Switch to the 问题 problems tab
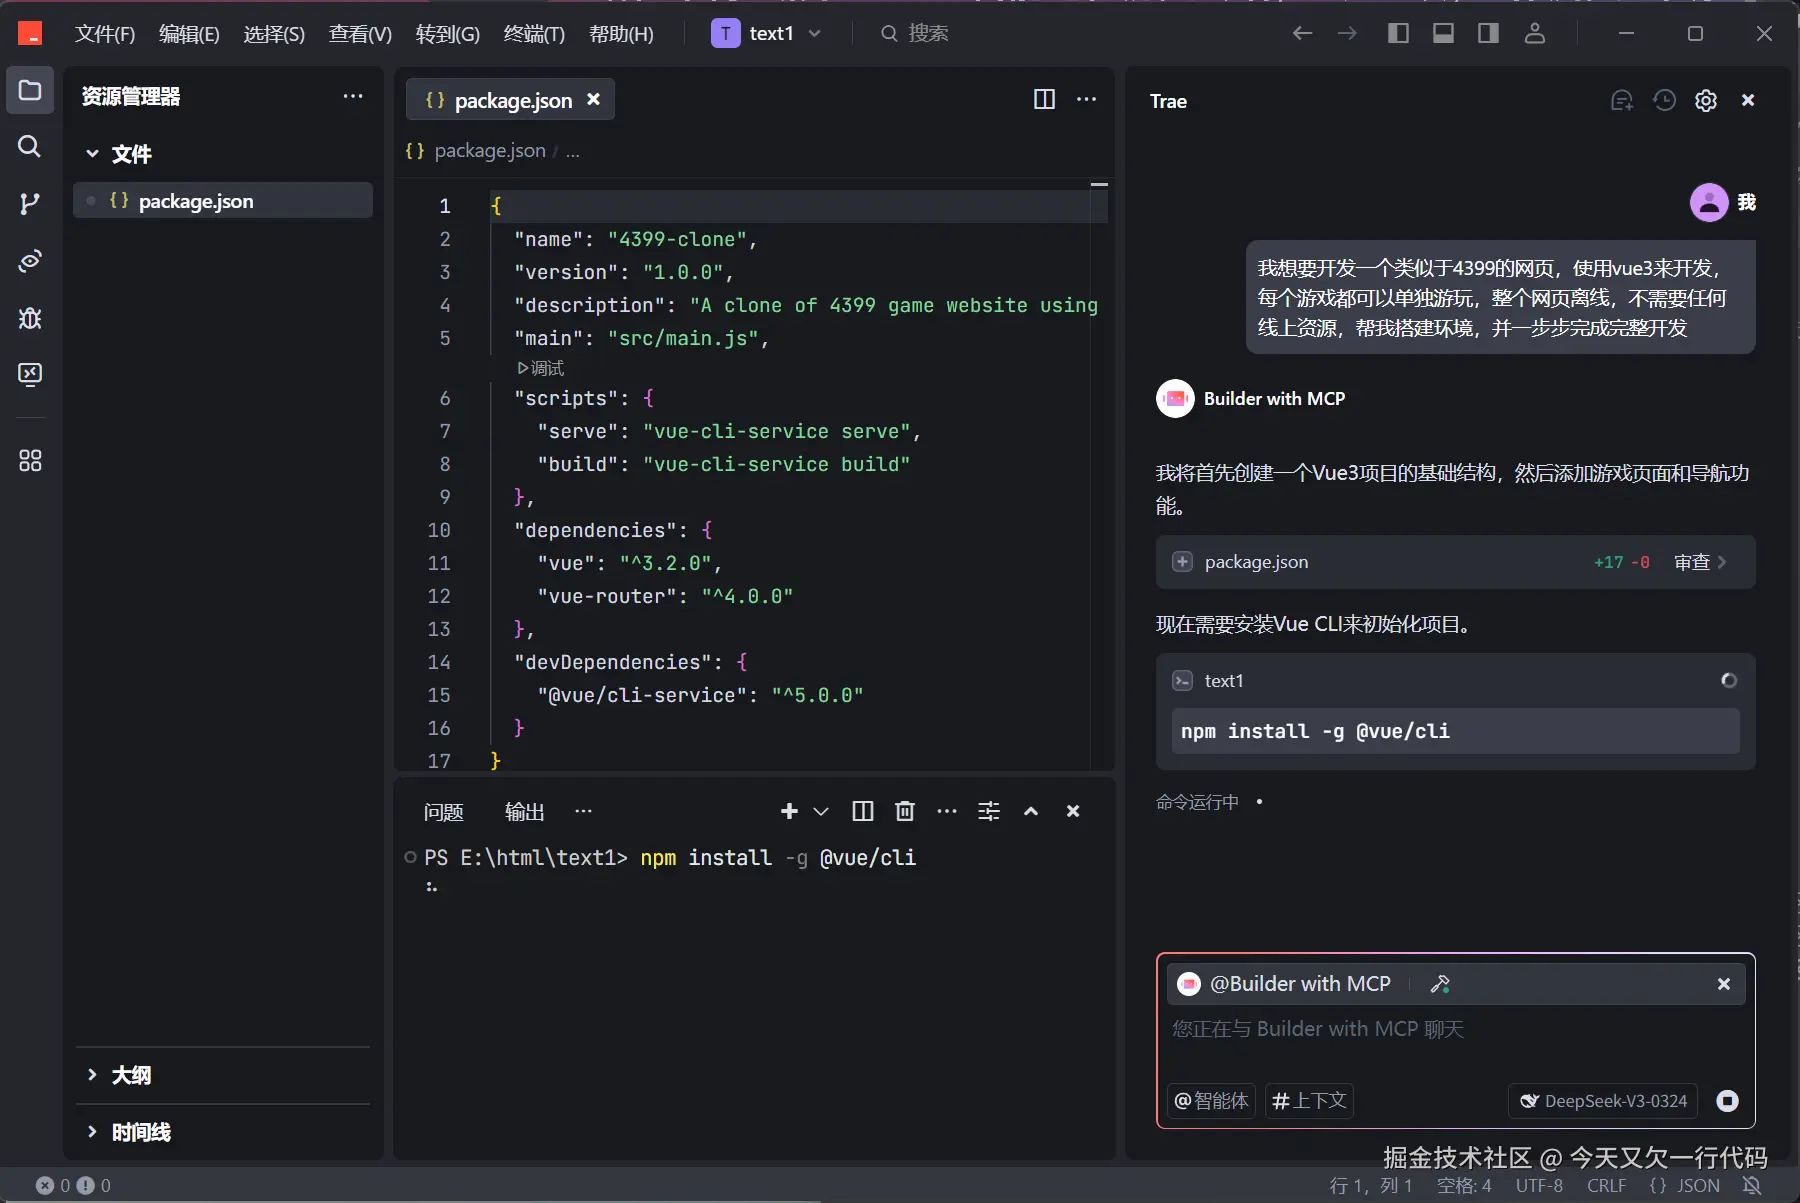Viewport: 1800px width, 1203px height. tap(443, 812)
